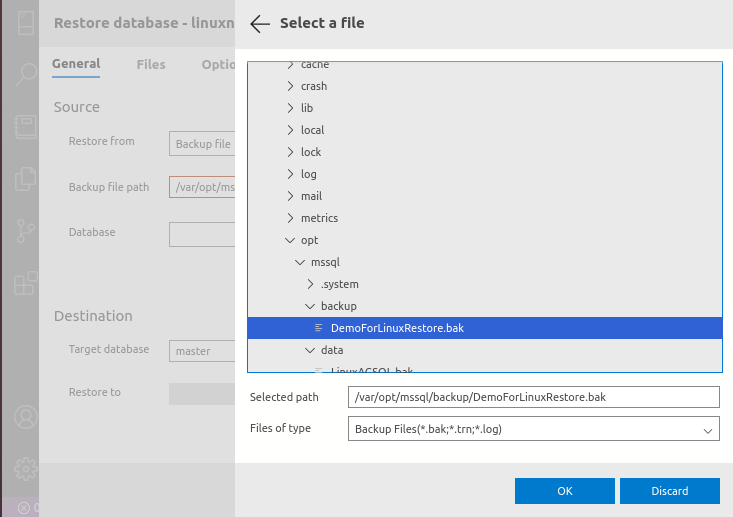
Task: Switch to the General tab
Action: click(76, 64)
